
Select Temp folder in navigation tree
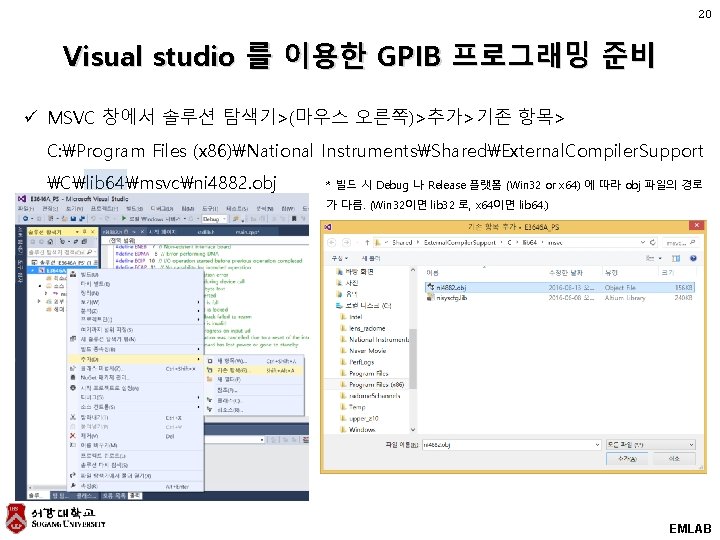click(x=353, y=407)
